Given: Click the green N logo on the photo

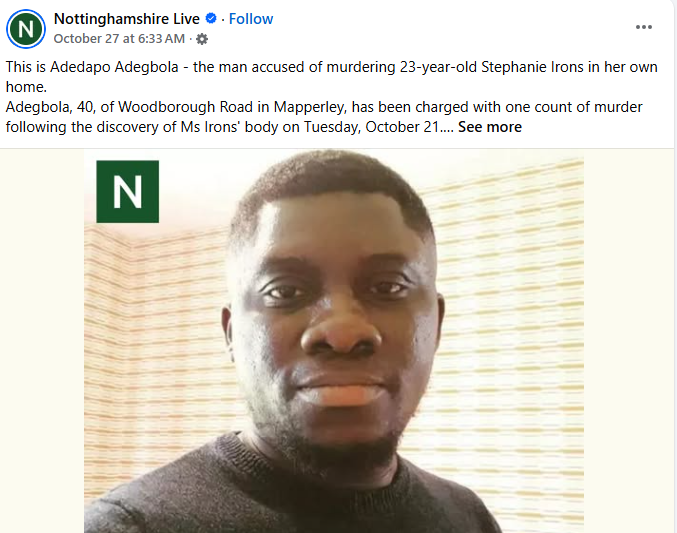Looking at the screenshot, I should click(x=127, y=191).
